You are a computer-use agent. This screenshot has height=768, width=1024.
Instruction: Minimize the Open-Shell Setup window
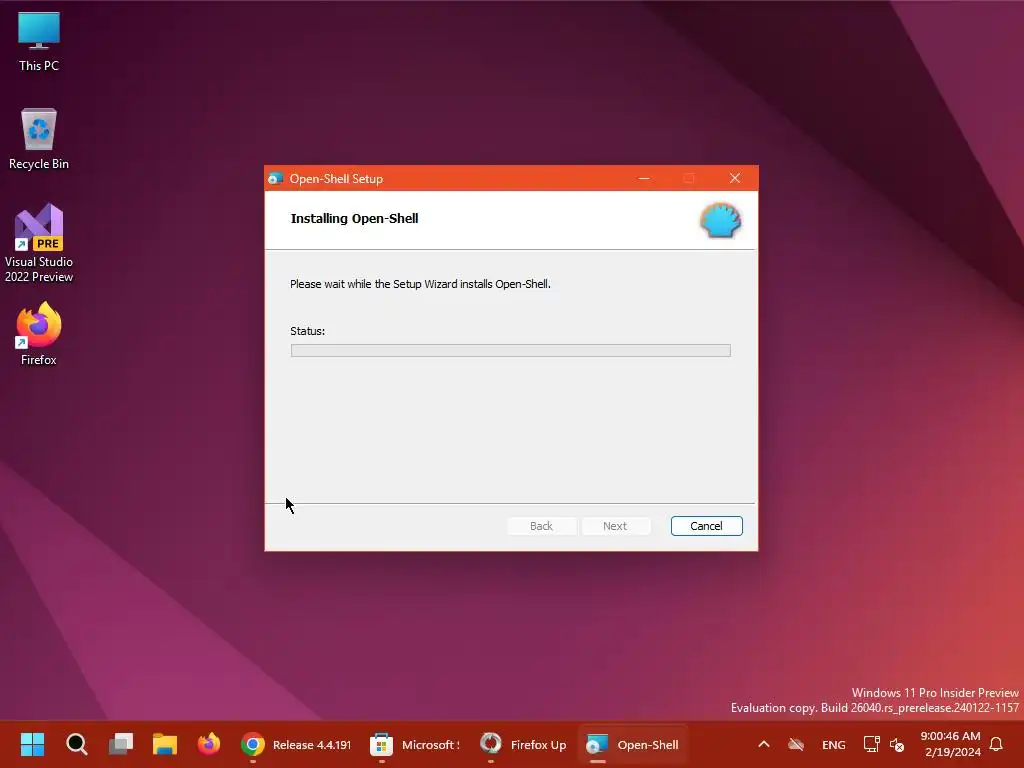[644, 178]
